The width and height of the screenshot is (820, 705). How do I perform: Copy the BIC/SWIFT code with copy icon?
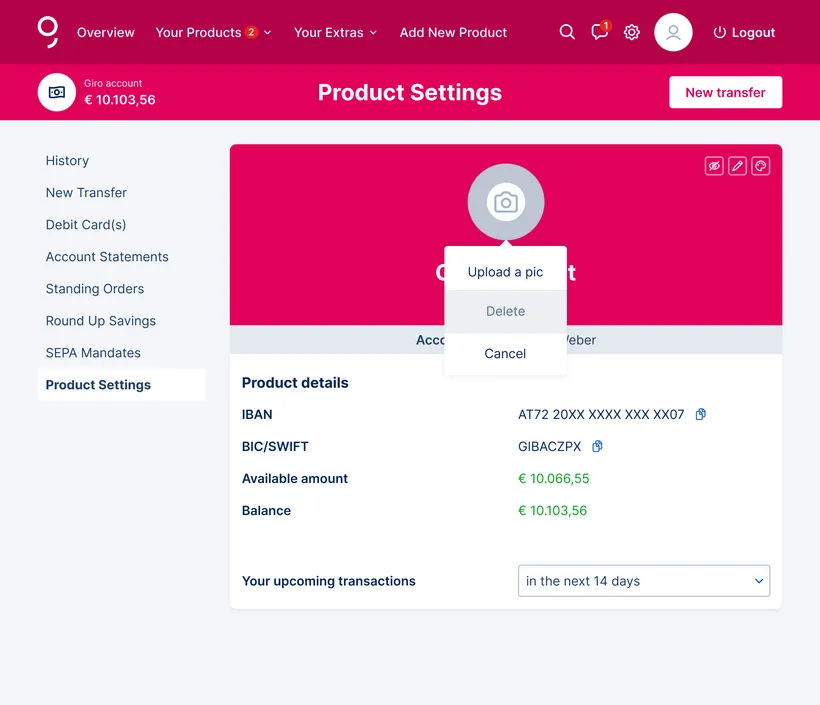point(598,446)
